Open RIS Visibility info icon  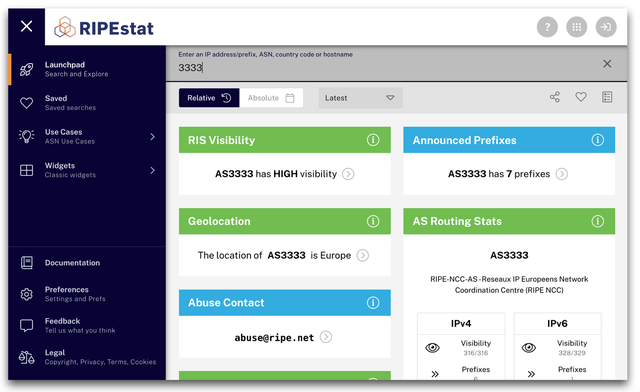(373, 140)
